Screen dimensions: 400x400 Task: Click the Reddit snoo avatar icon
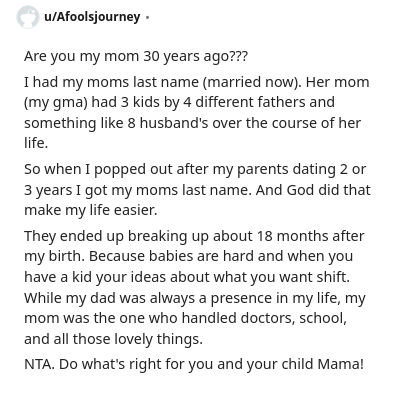27,17
